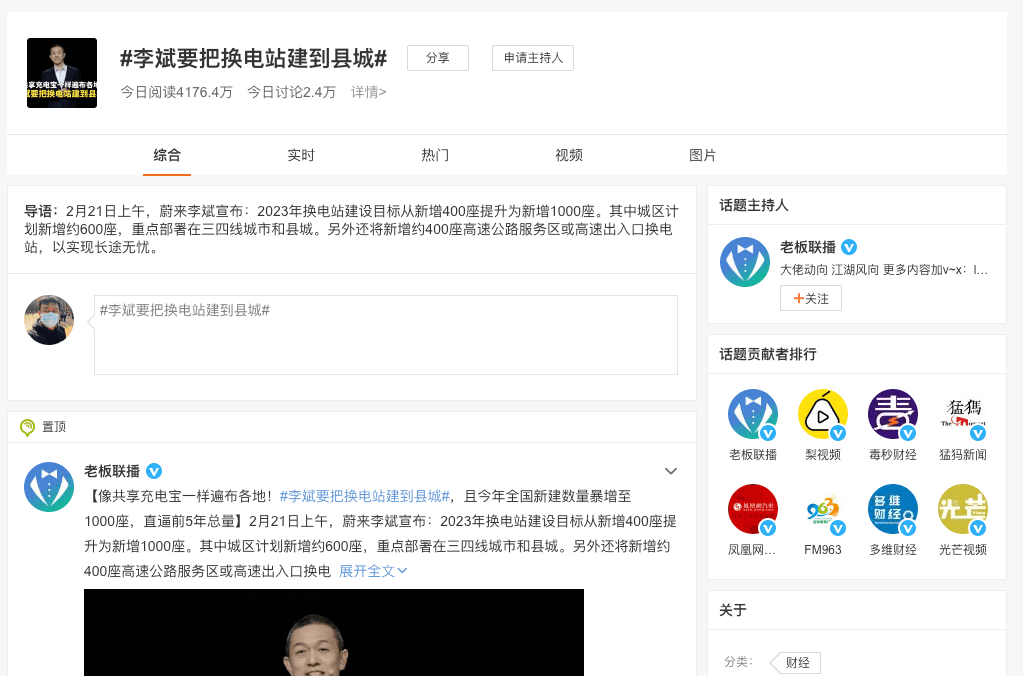Click the 今日阅读4176.4万 statistic
The image size is (1023, 676).
pyautogui.click(x=176, y=92)
